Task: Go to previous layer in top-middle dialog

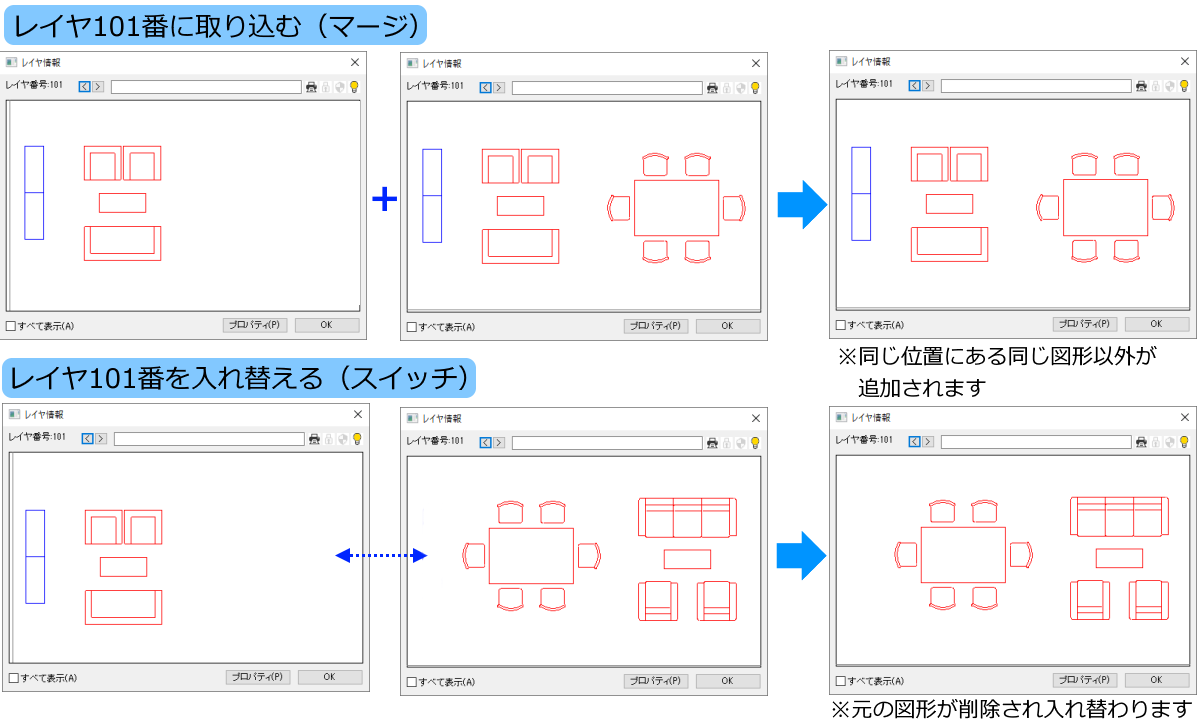Action: coord(486,88)
